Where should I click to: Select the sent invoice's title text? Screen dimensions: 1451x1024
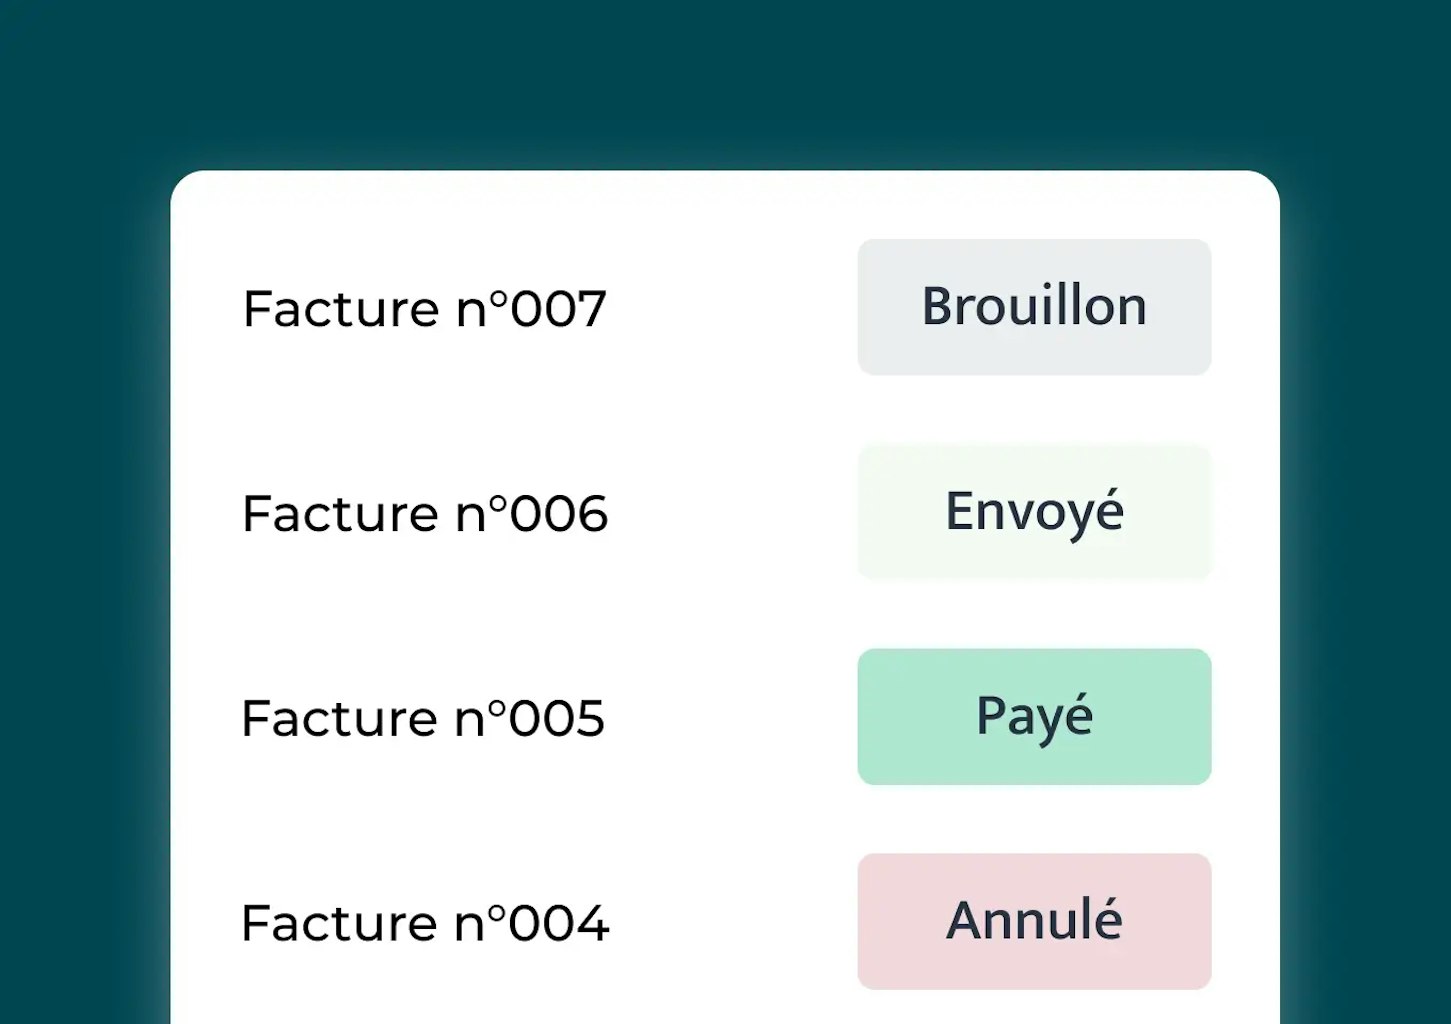point(424,513)
